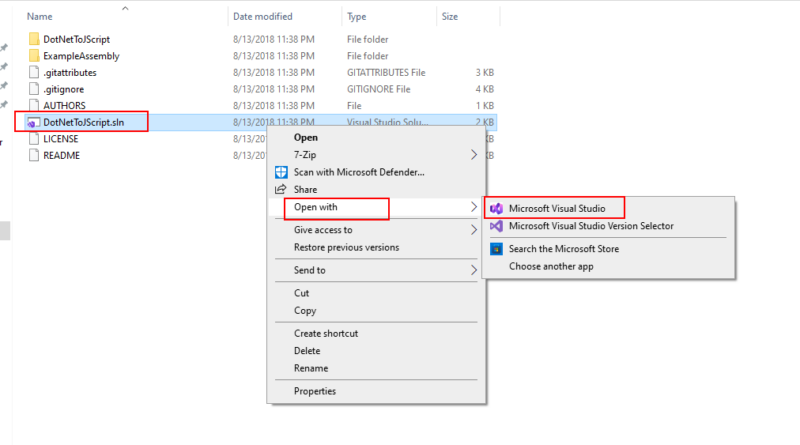Select the .gitignore file row
The width and height of the screenshot is (800, 445).
pos(64,89)
